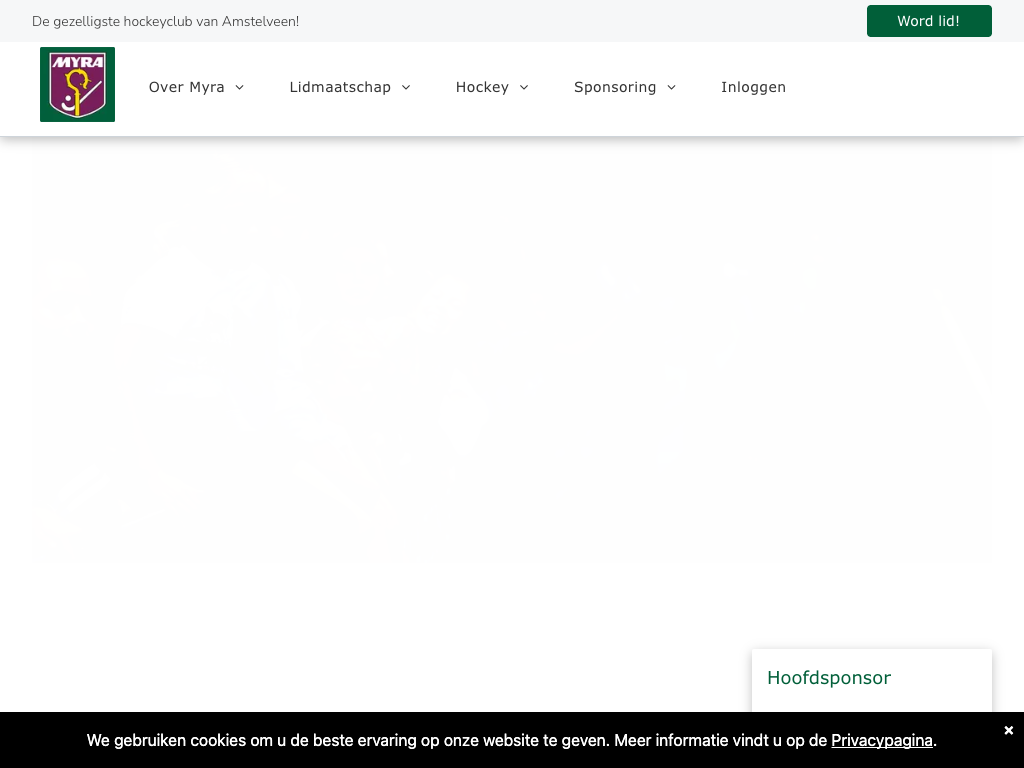Image resolution: width=1024 pixels, height=768 pixels.
Task: Expand the chevron next to Sponsoring
Action: click(x=671, y=88)
